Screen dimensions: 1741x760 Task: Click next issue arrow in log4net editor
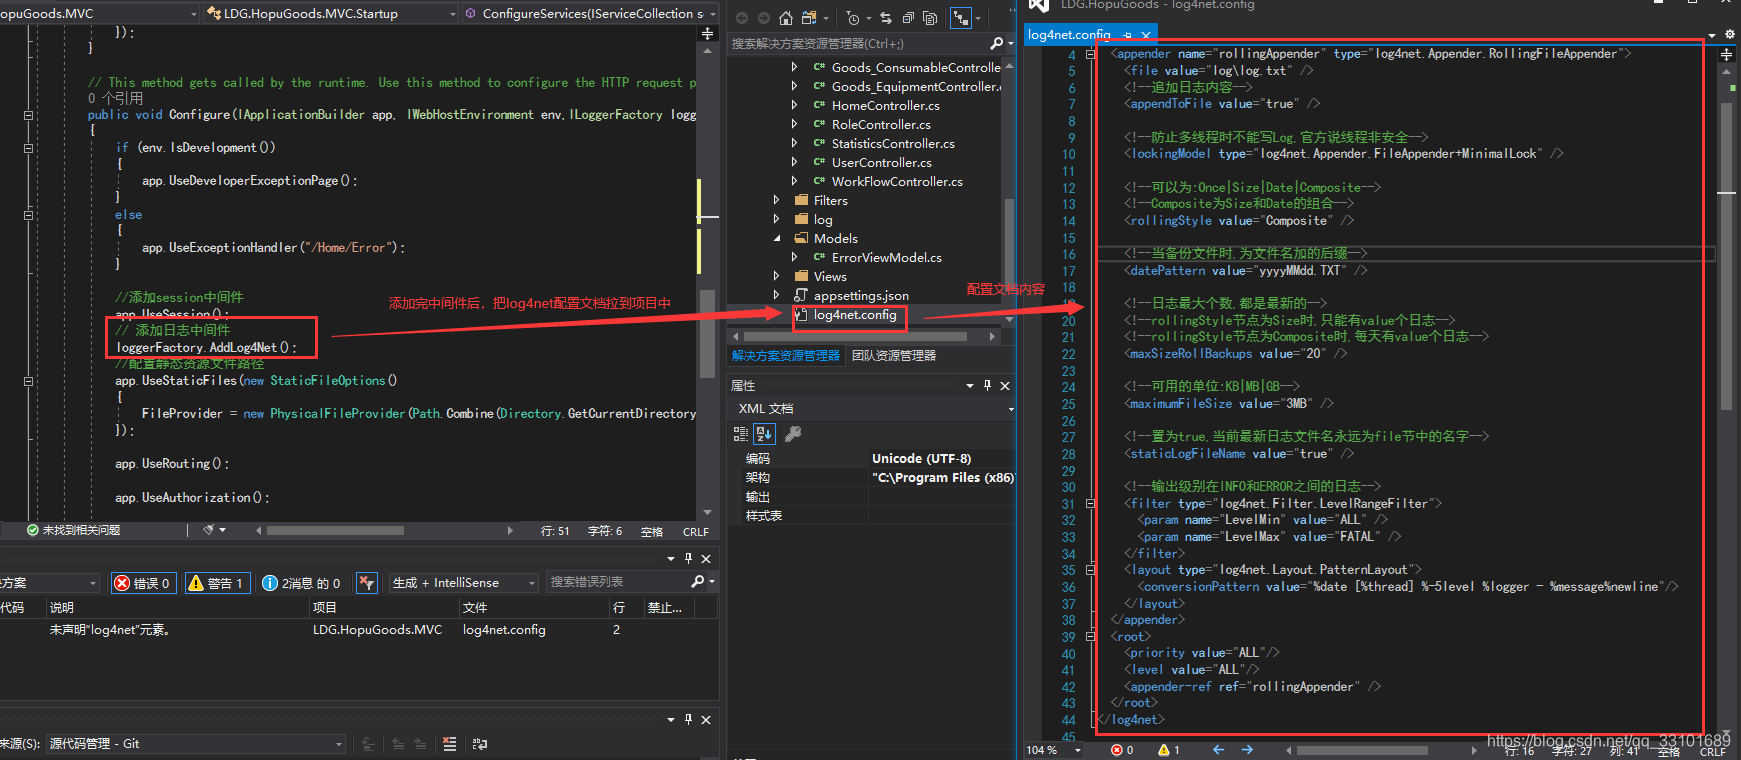1247,750
